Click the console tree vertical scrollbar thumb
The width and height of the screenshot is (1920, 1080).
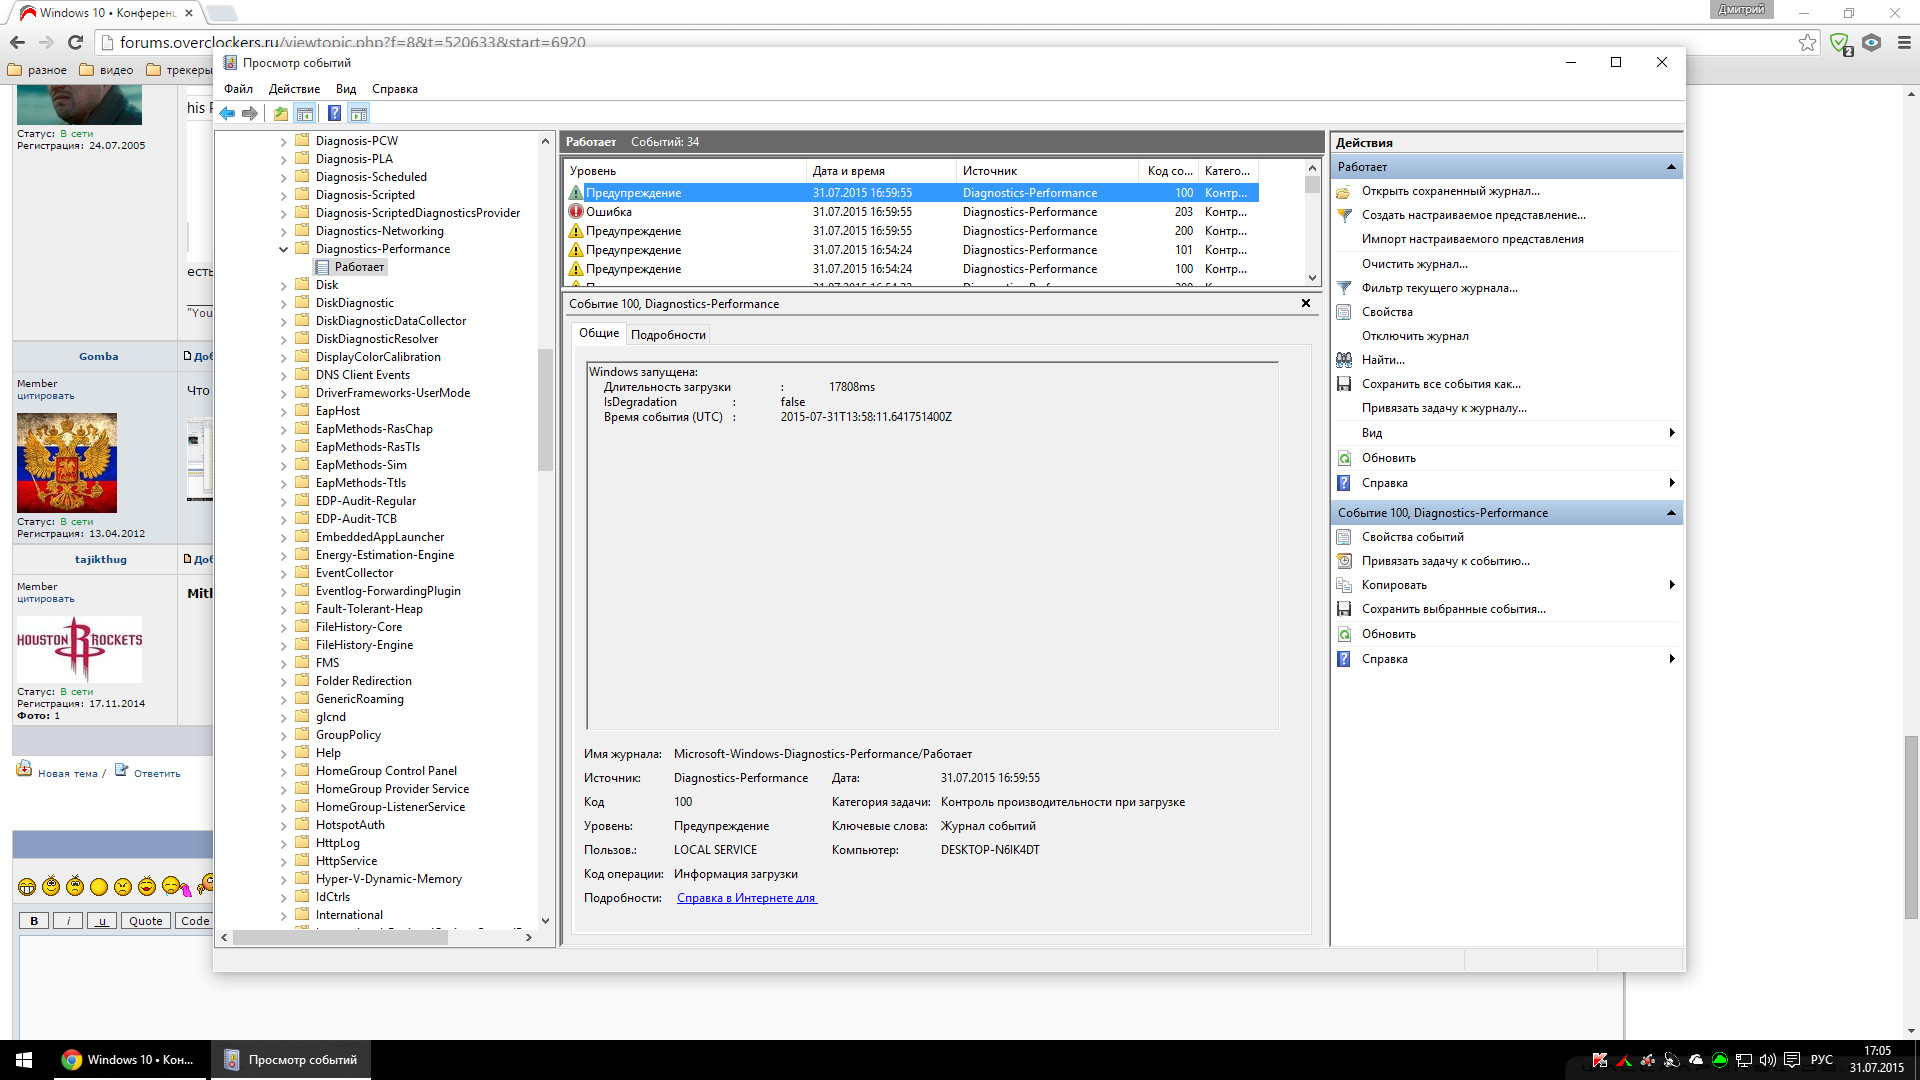545,410
